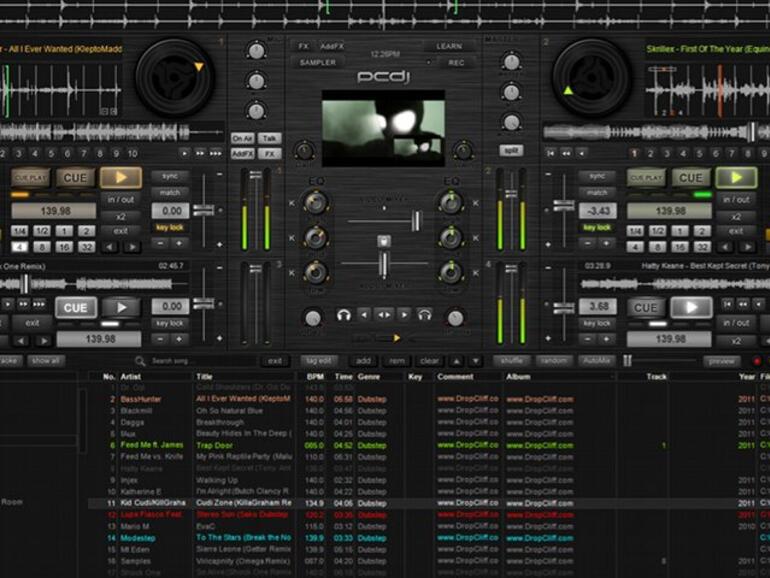
Task: Click the search magnifier icon in the browser
Action: click(x=142, y=361)
